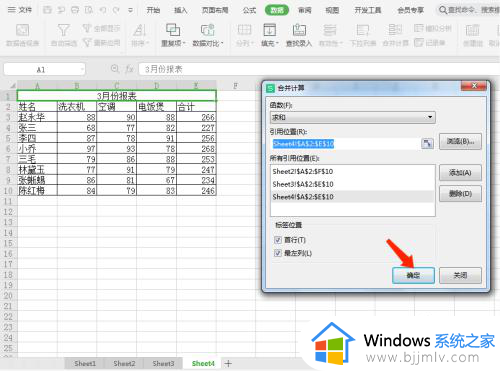Select merged title cell 3月份报表

117,96
